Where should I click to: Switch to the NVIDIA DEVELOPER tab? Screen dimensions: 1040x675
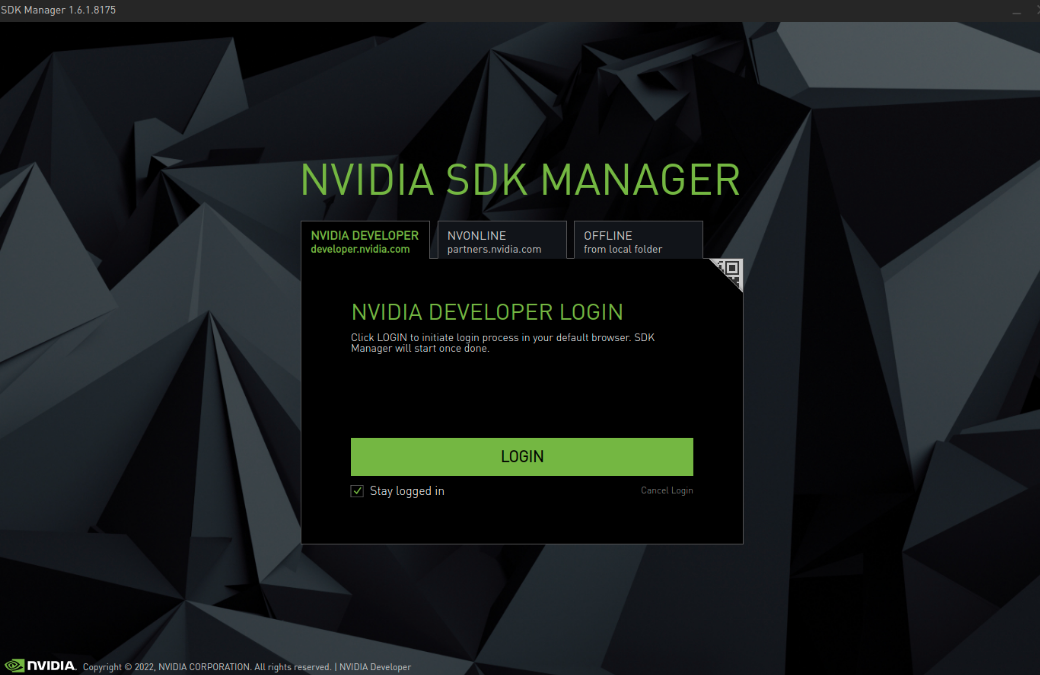coord(365,240)
